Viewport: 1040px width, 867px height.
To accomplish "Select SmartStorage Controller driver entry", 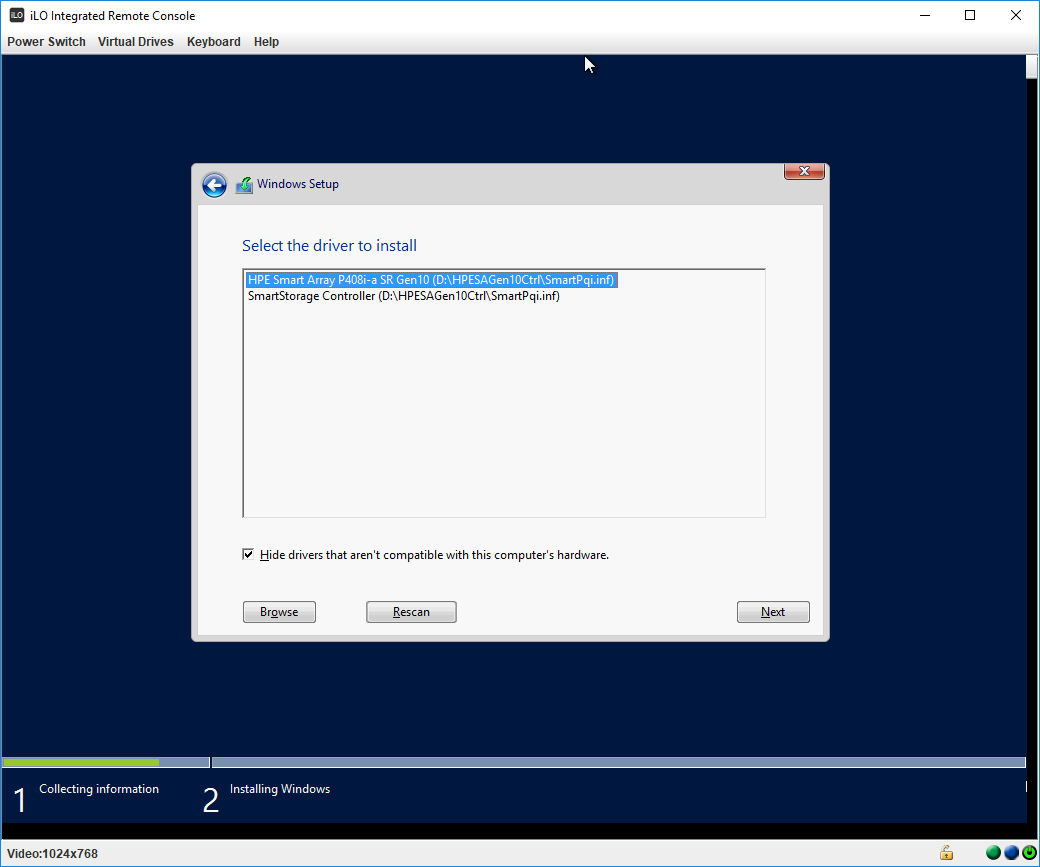I will (x=404, y=296).
